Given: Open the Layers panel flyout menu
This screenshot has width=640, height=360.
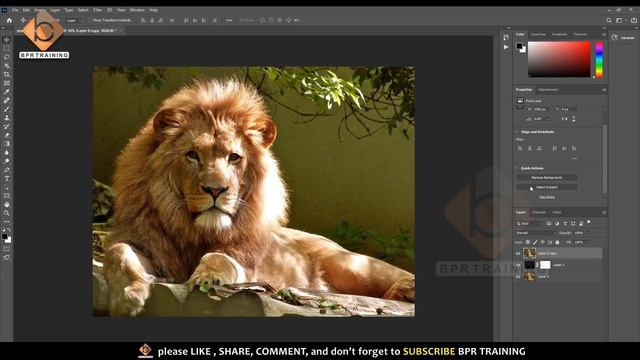Looking at the screenshot, I should click(604, 213).
